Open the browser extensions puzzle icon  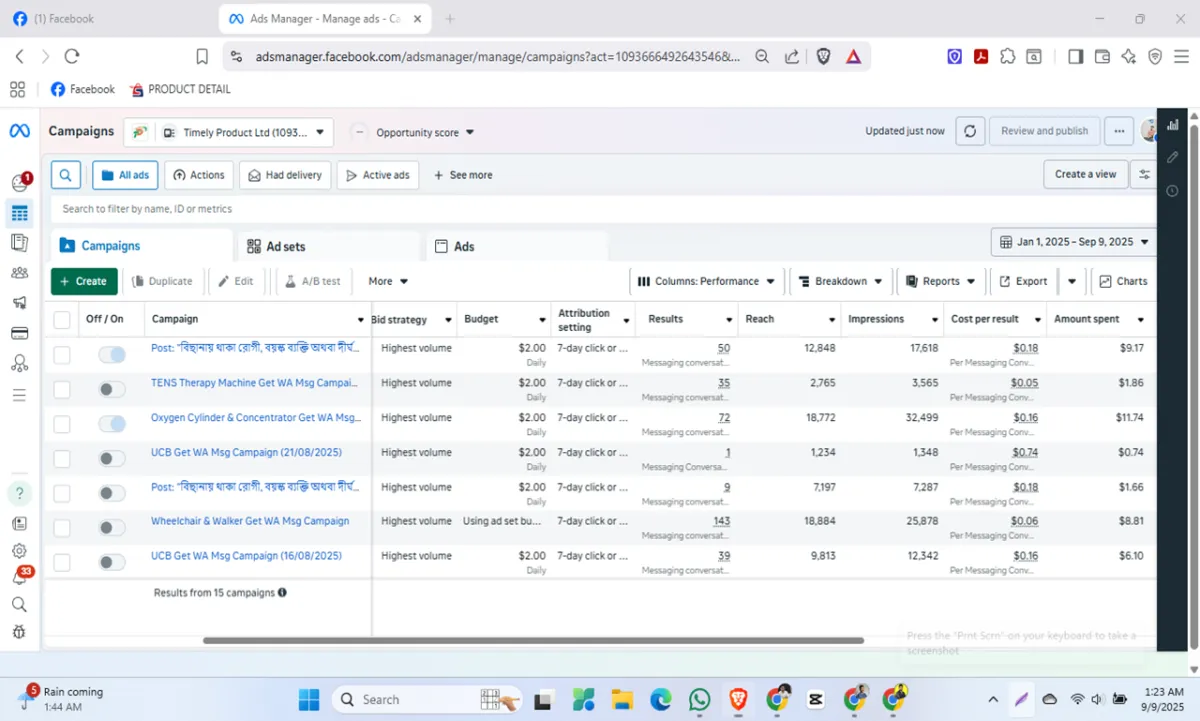1007,57
